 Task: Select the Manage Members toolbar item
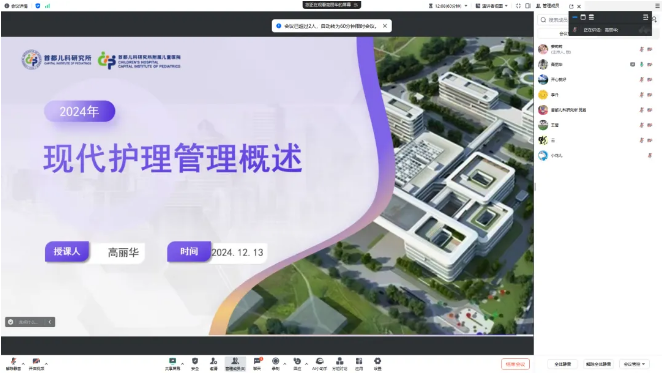coord(235,363)
